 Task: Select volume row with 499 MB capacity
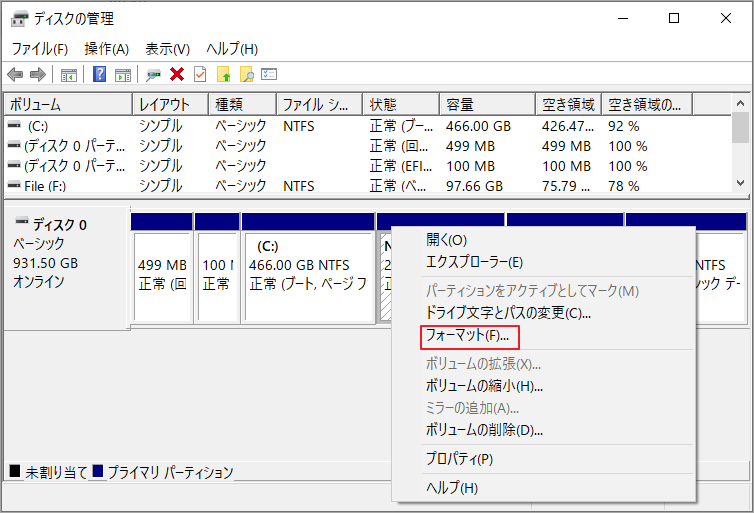coord(367,146)
